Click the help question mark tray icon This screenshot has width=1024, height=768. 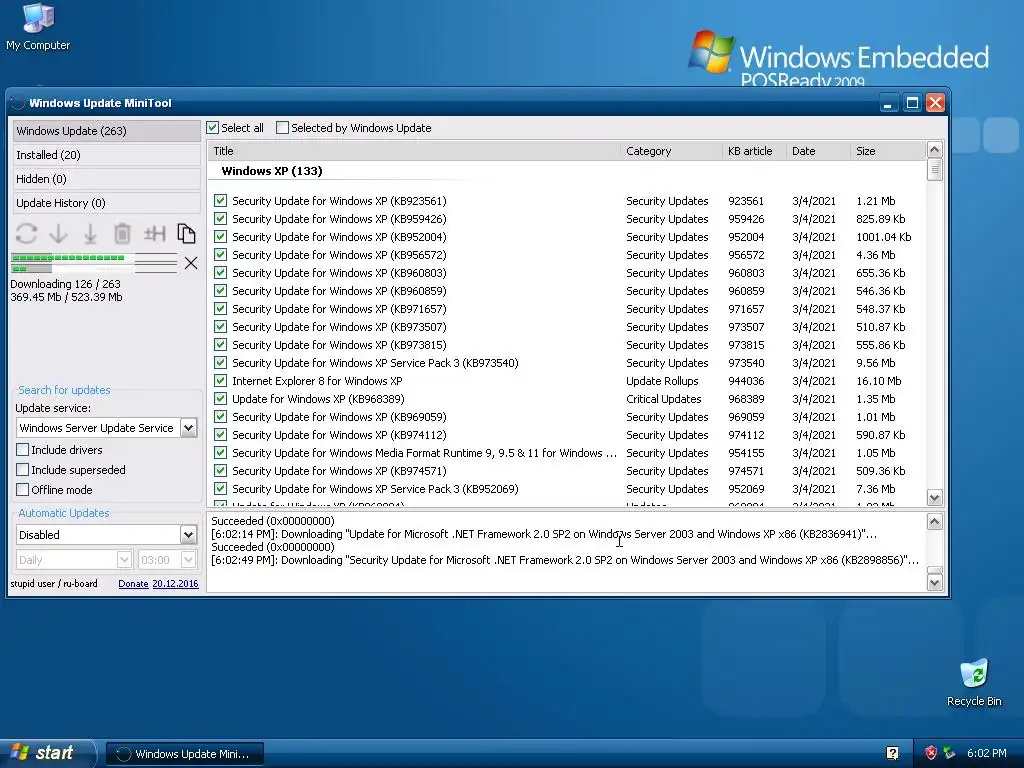tap(893, 753)
